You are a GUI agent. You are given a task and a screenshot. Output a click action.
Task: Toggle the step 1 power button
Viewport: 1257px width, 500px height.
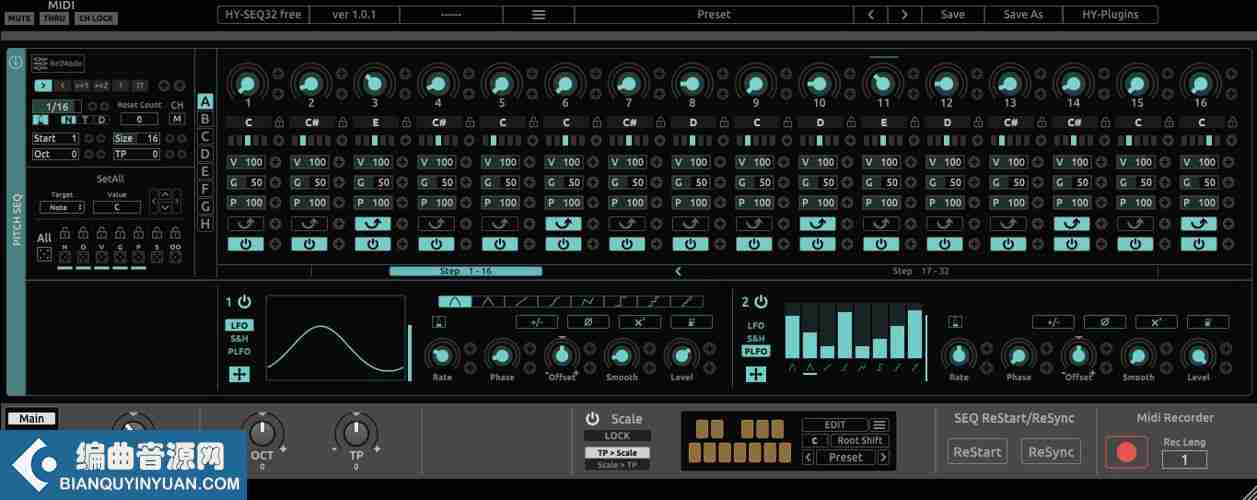245,244
